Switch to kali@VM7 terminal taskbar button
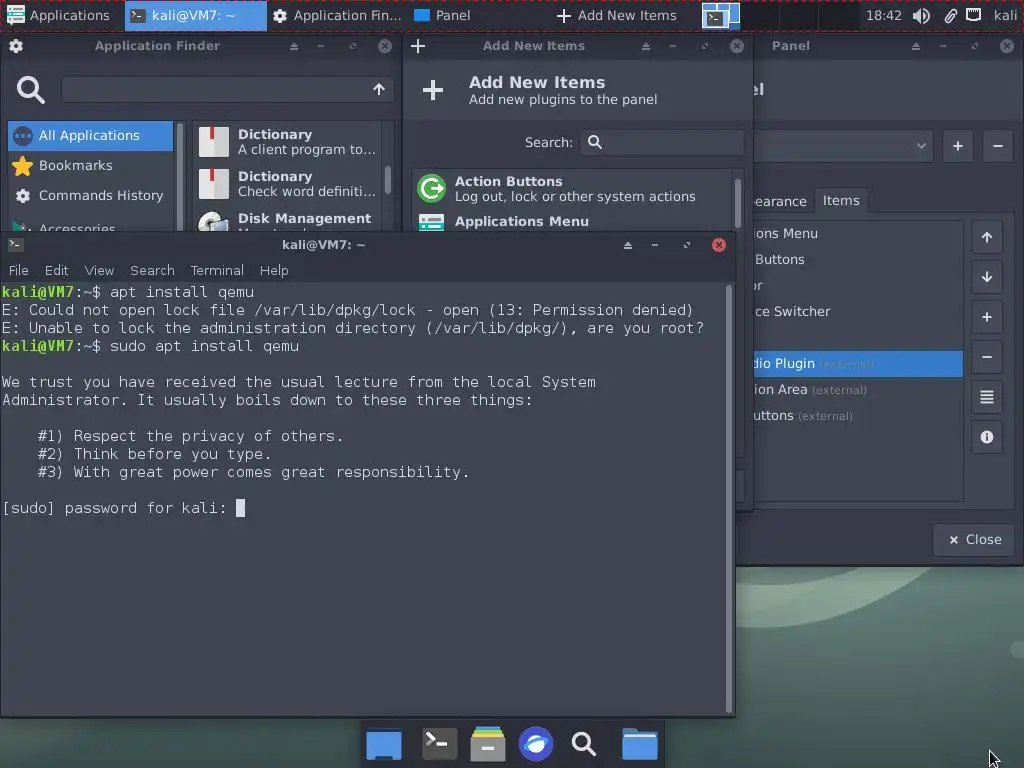 (196, 16)
